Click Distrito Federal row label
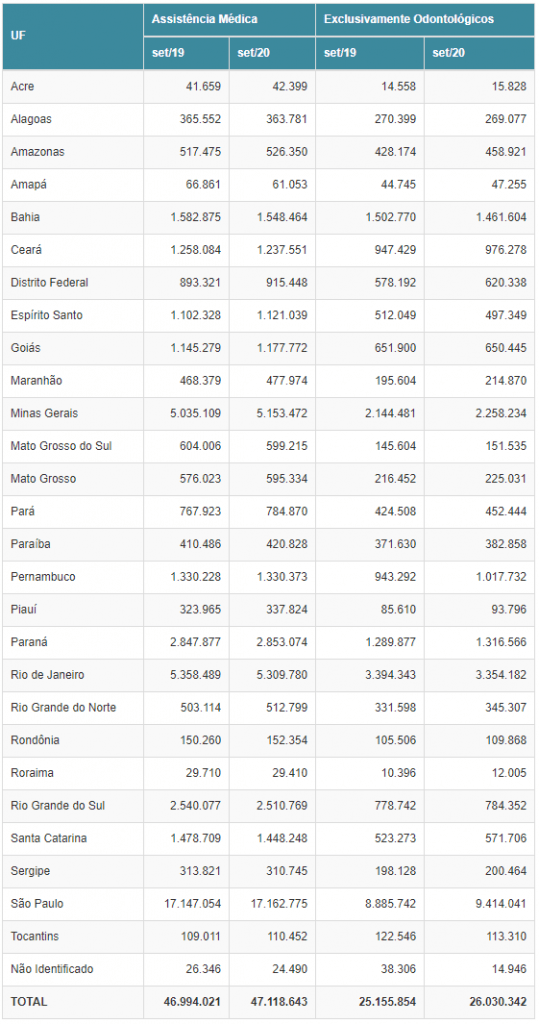The image size is (539, 1024). (x=50, y=283)
